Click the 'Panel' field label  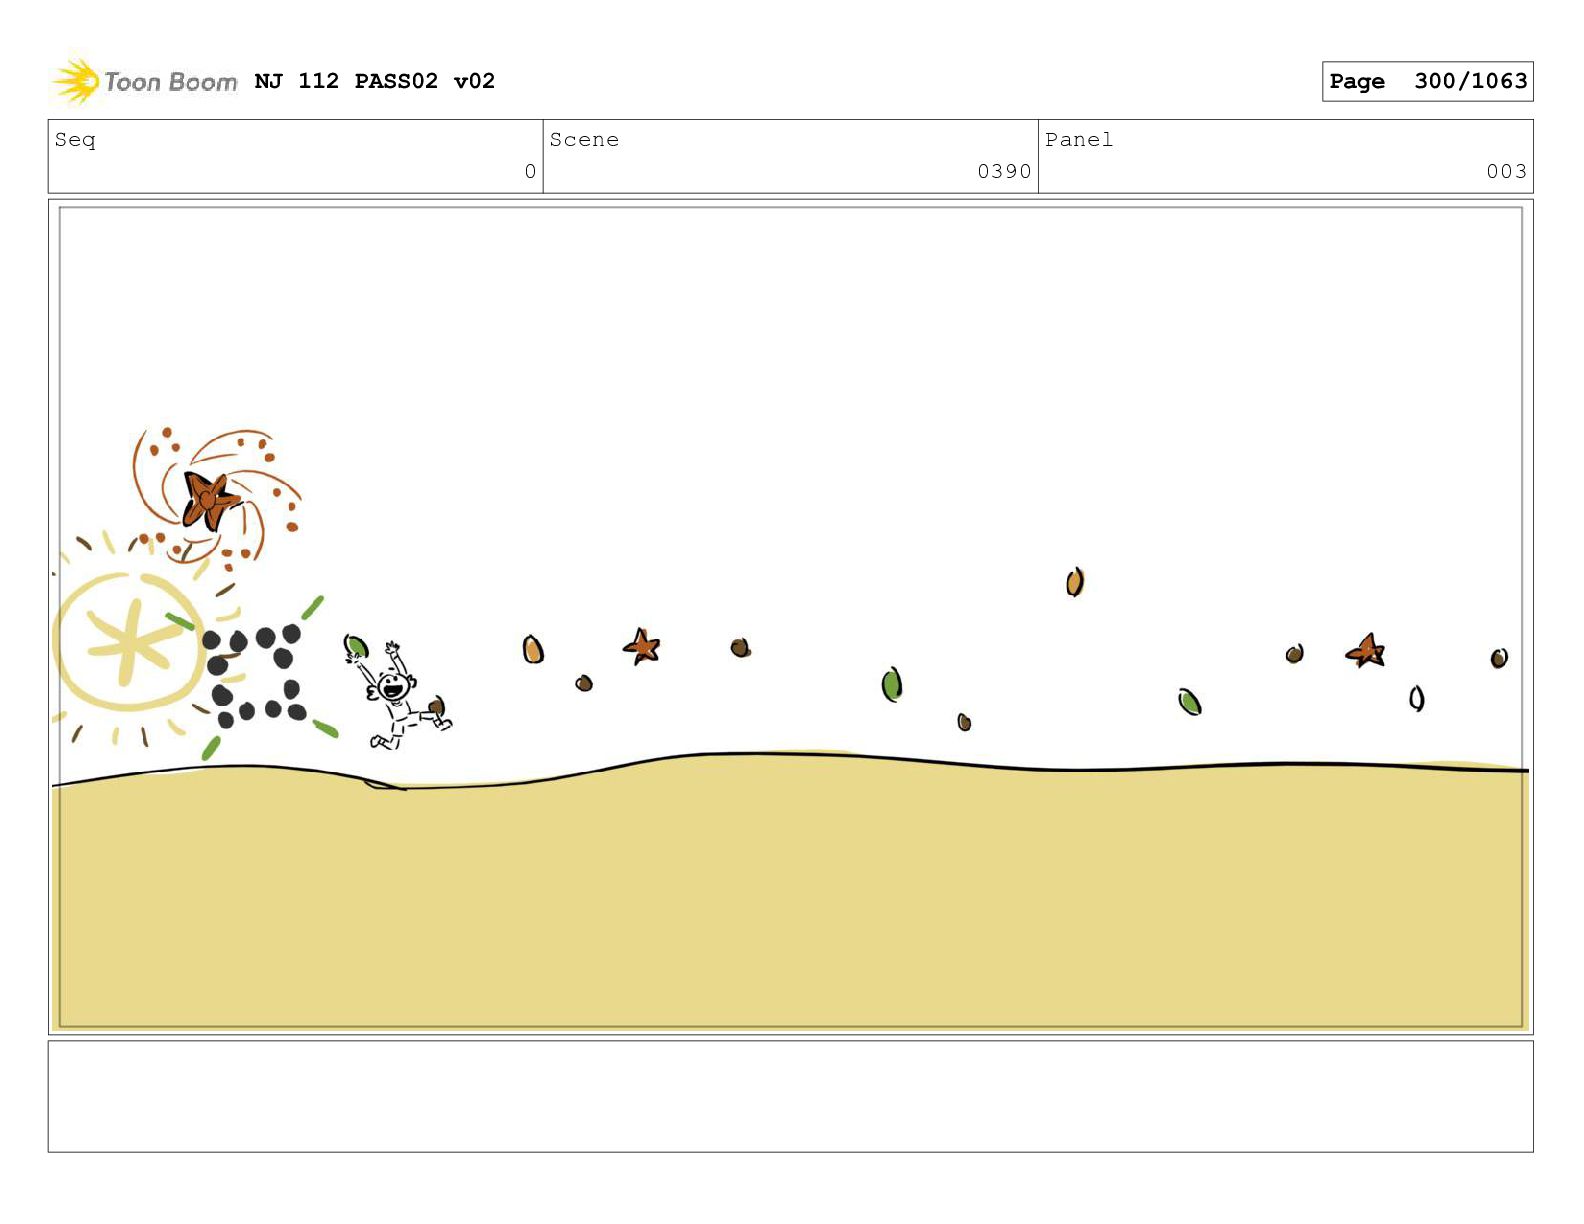click(1079, 140)
